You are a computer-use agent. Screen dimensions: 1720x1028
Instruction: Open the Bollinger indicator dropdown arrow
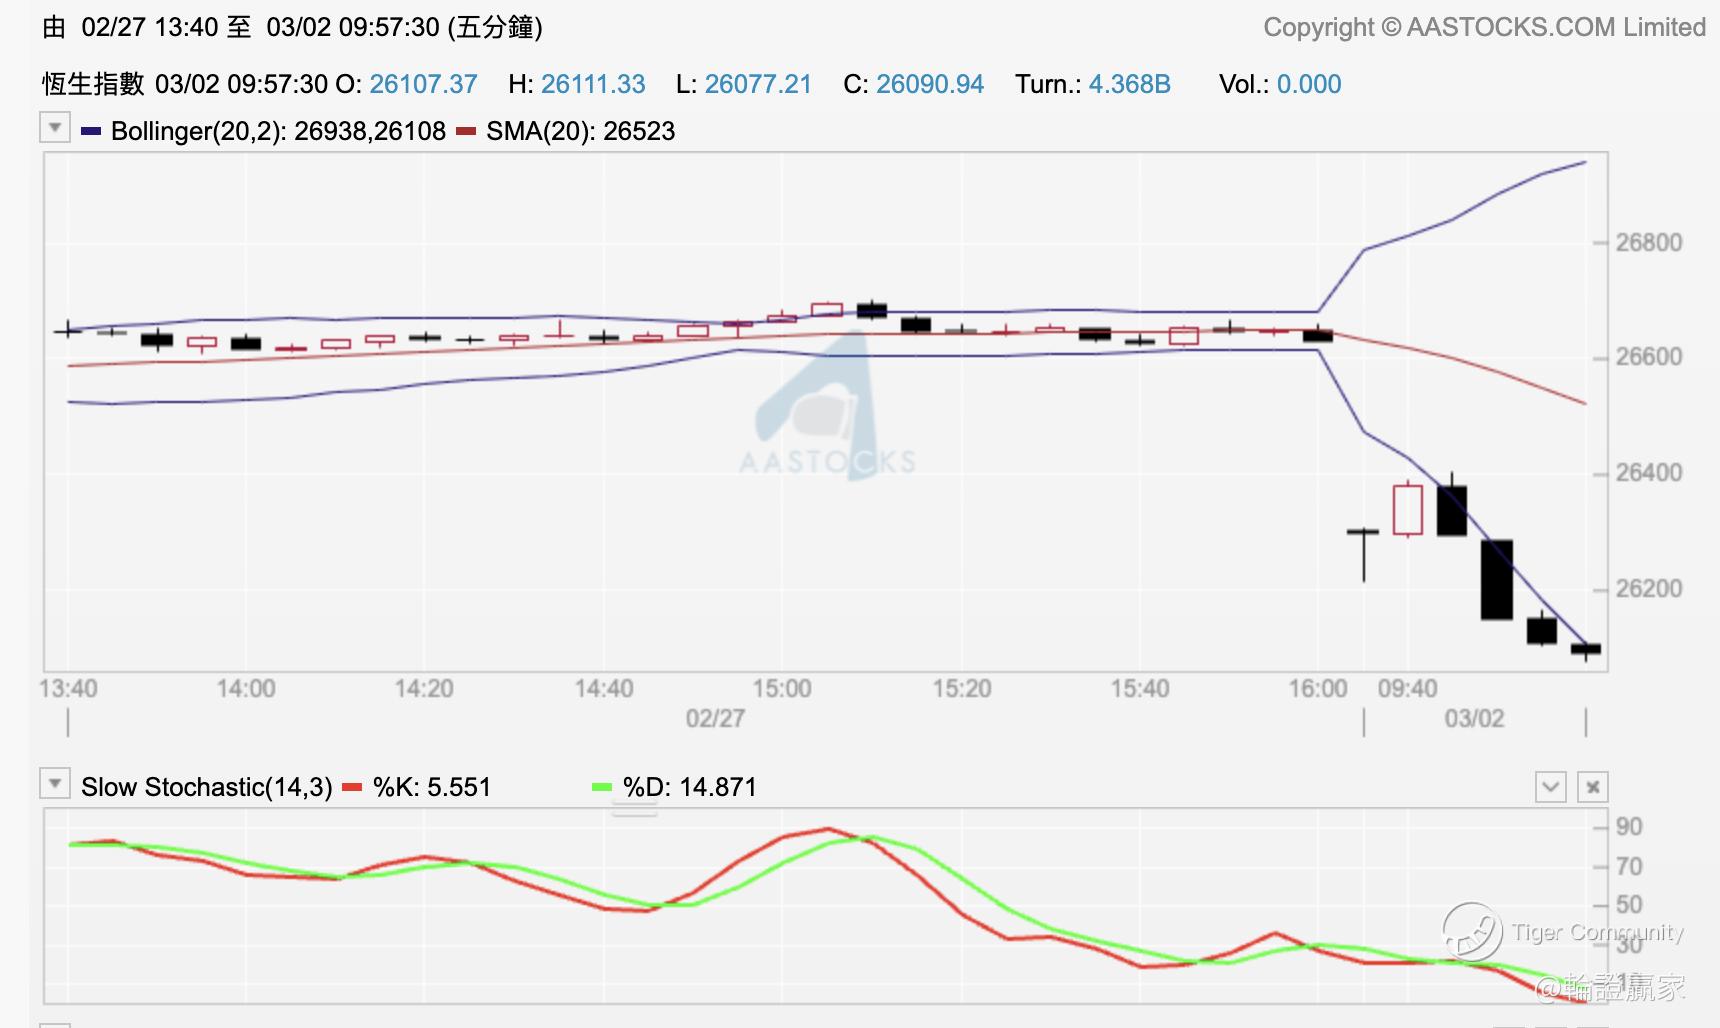[55, 128]
